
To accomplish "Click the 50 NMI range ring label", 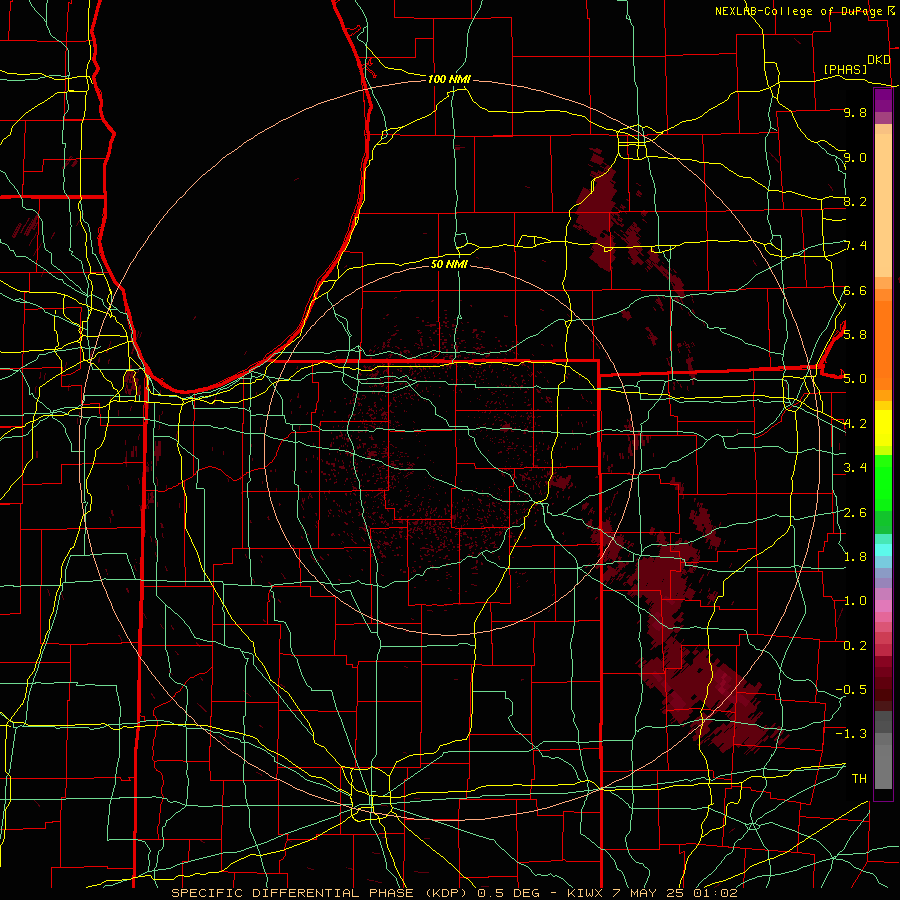I will pos(449,264).
